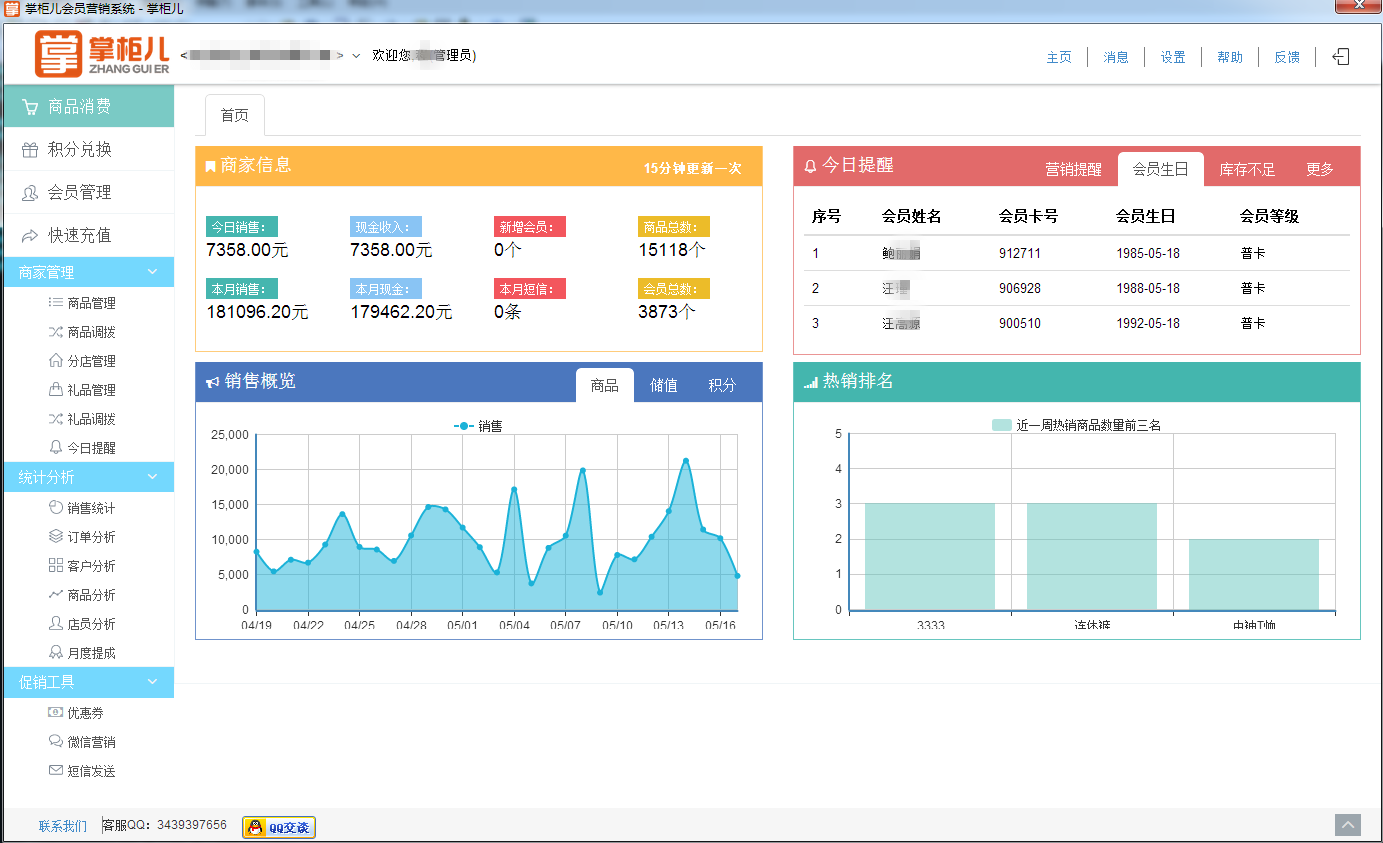Click the birthday 1992-05-18 cell
This screenshot has height=843, width=1383.
click(x=1148, y=323)
